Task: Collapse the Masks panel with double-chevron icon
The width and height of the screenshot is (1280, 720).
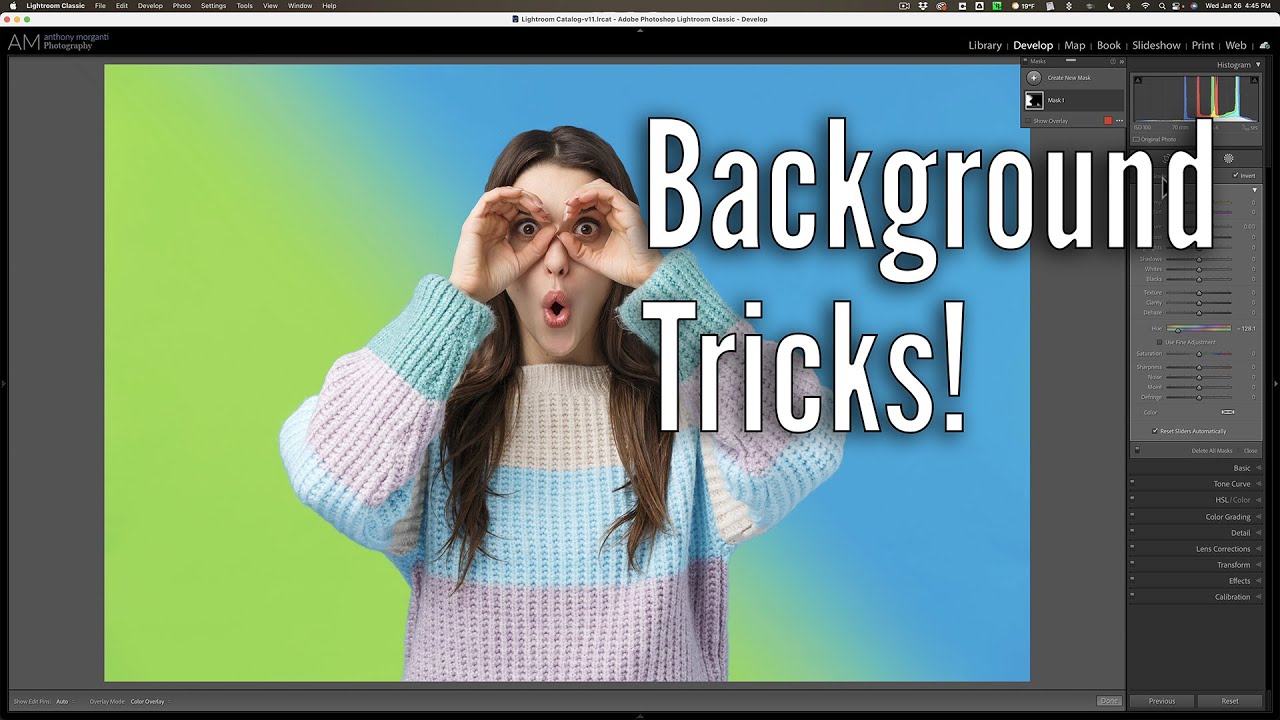Action: tap(1121, 62)
